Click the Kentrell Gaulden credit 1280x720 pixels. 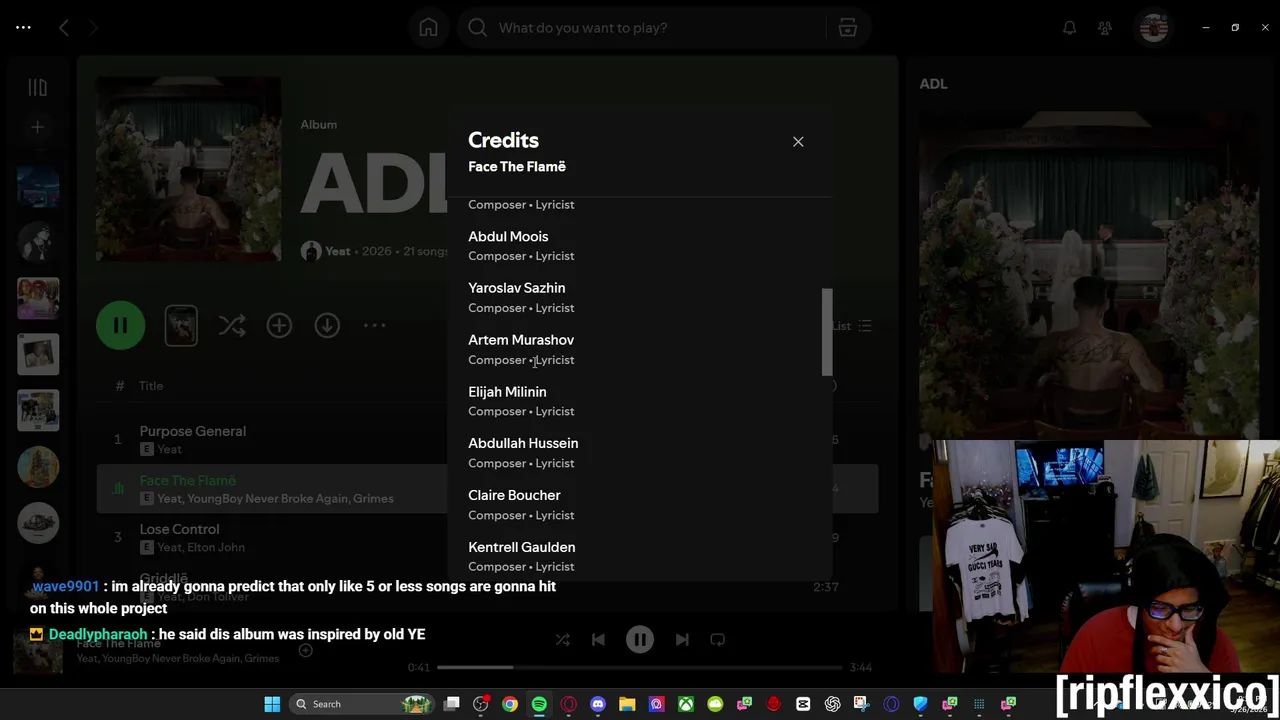(x=521, y=547)
